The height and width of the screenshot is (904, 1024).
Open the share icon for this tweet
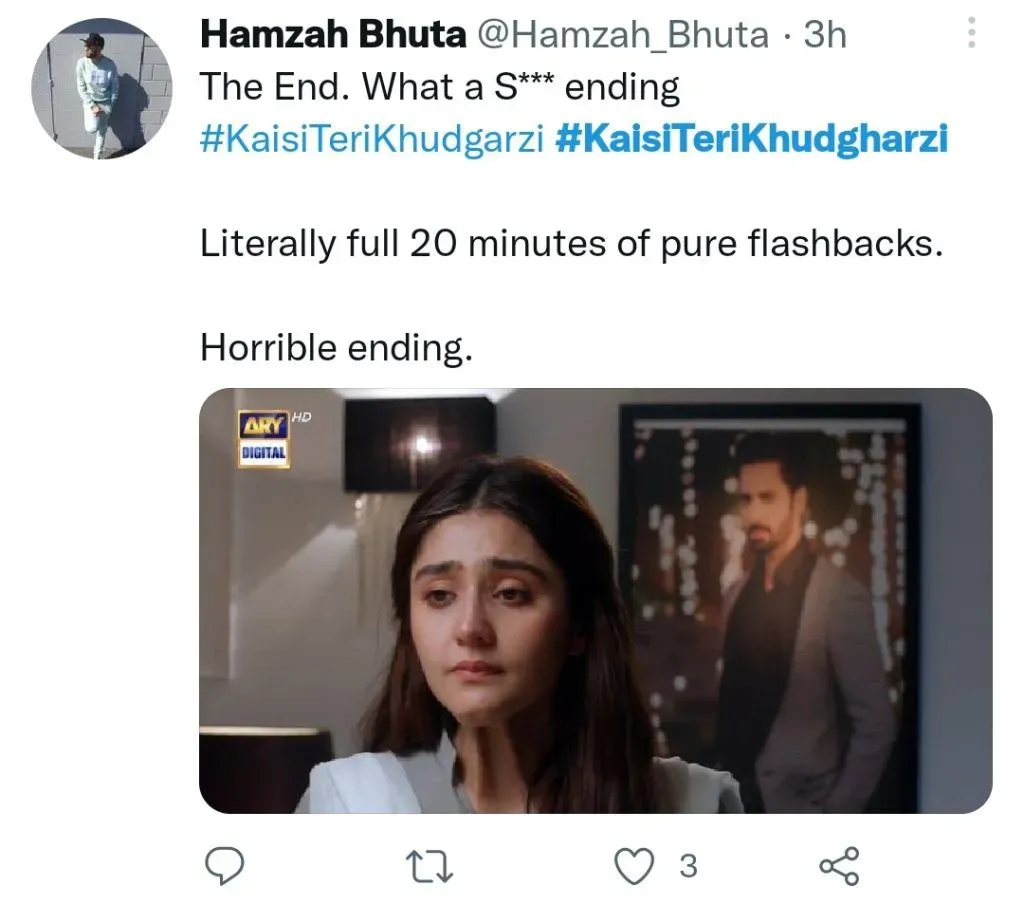(839, 866)
